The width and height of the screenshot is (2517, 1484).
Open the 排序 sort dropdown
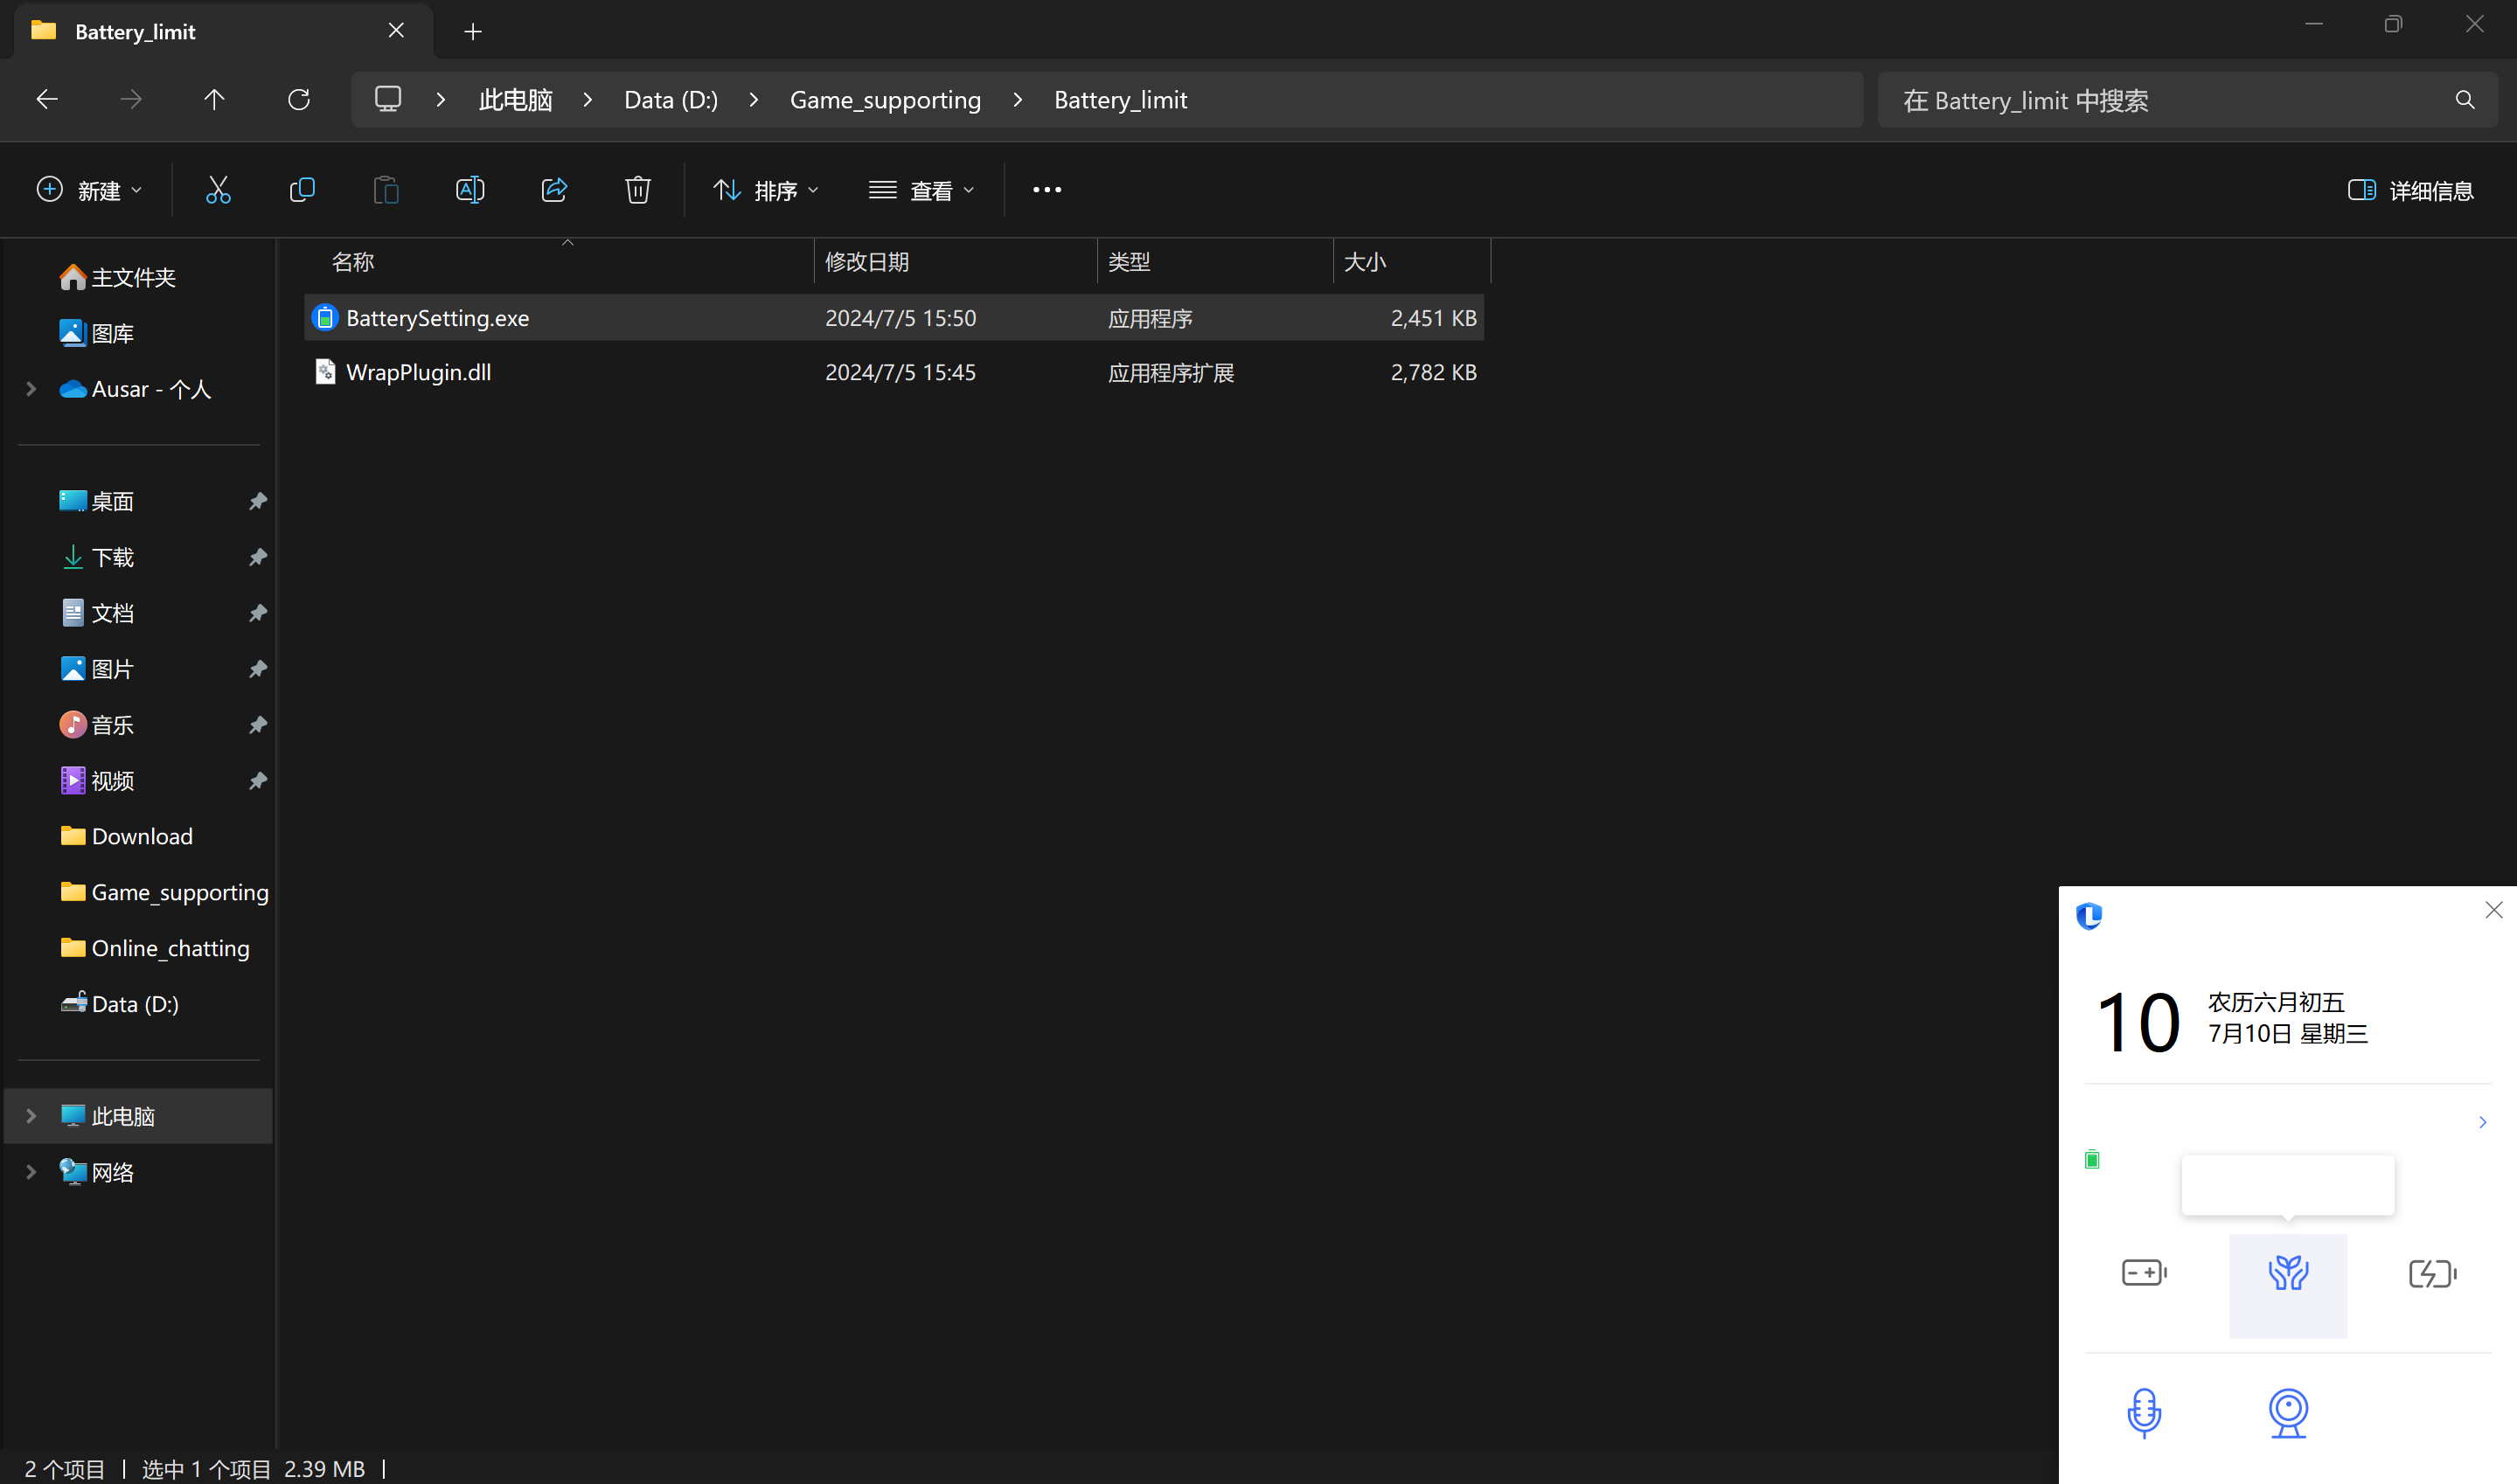click(x=765, y=190)
